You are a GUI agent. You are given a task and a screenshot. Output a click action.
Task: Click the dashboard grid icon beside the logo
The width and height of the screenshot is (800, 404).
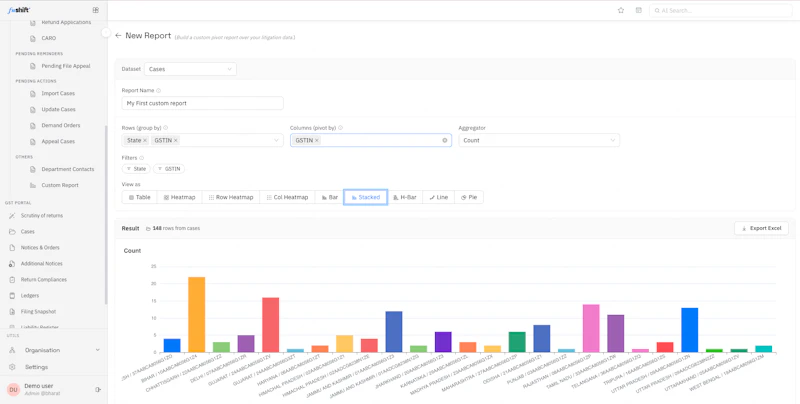click(95, 10)
